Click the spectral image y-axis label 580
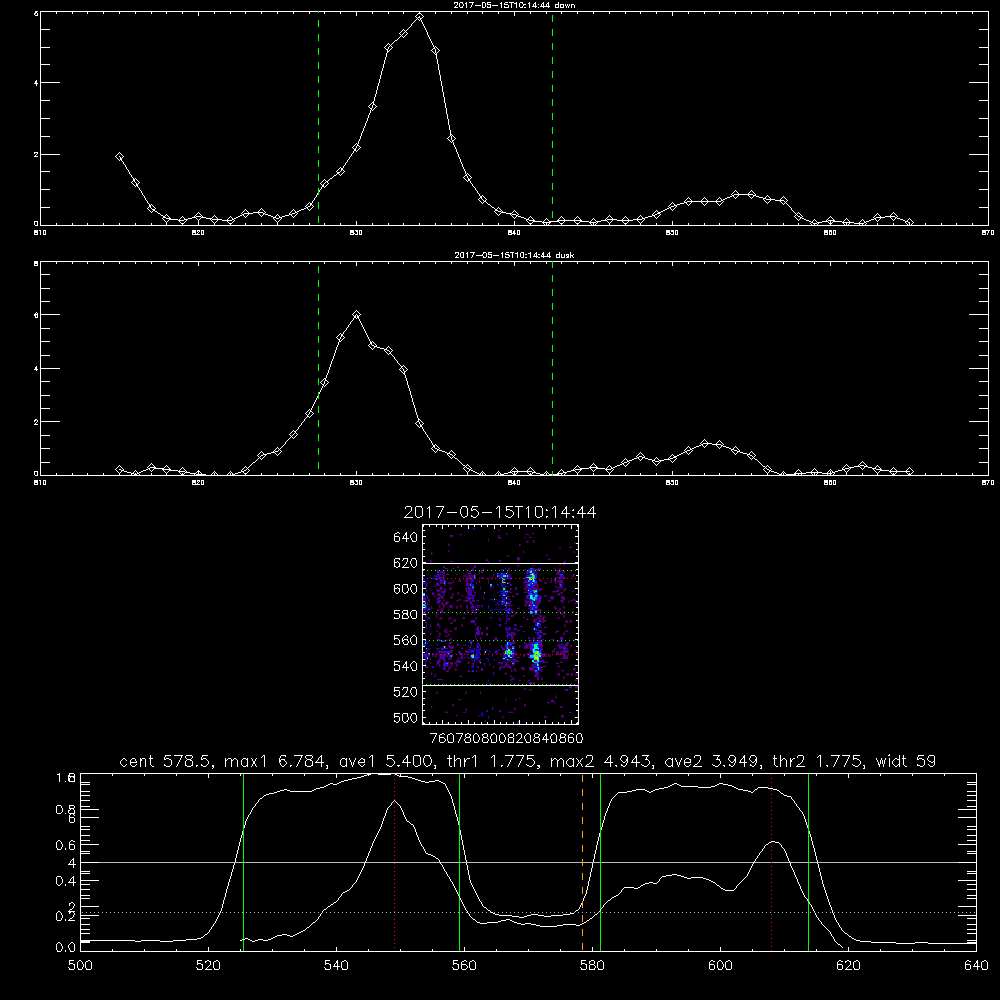Screen dimensions: 1000x1000 pos(405,615)
